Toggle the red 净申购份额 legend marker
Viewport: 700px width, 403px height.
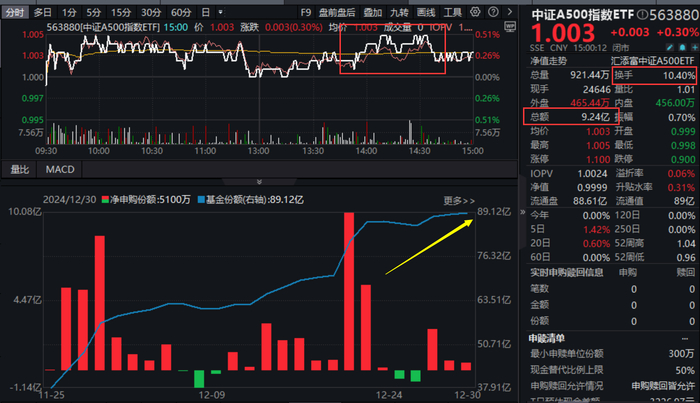(x=105, y=199)
